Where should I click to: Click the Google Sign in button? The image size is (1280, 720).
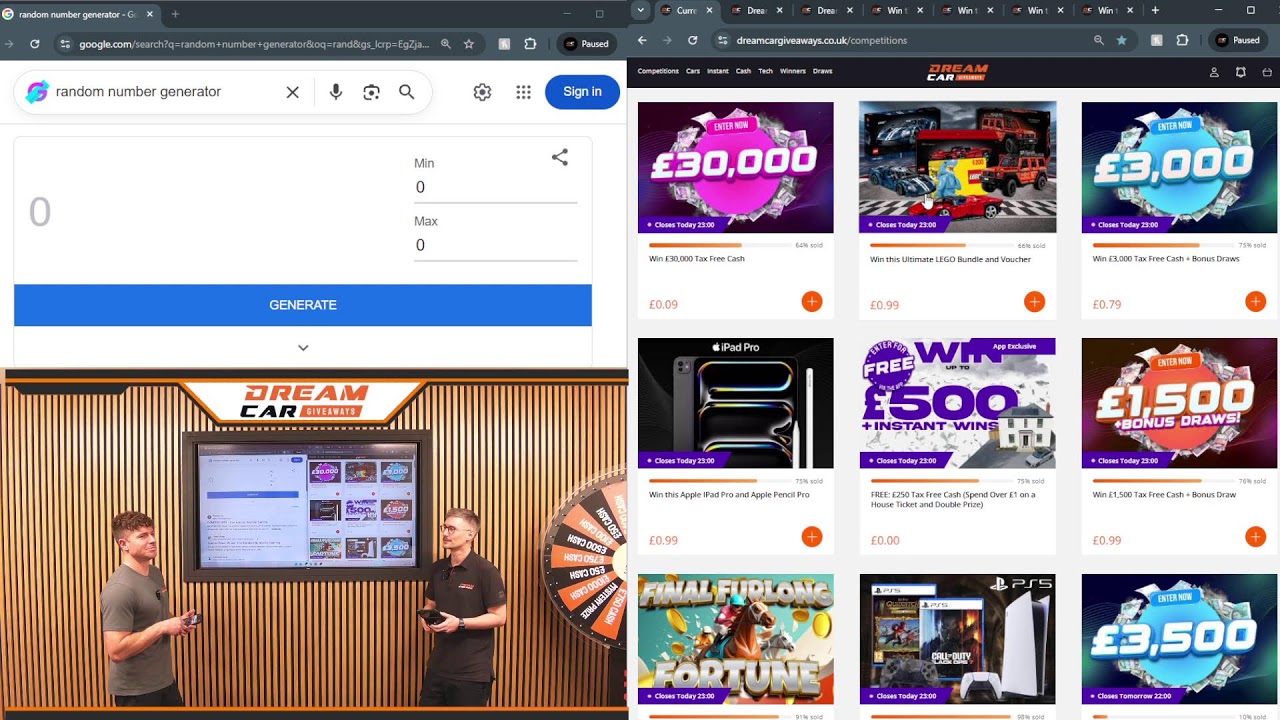click(x=582, y=92)
